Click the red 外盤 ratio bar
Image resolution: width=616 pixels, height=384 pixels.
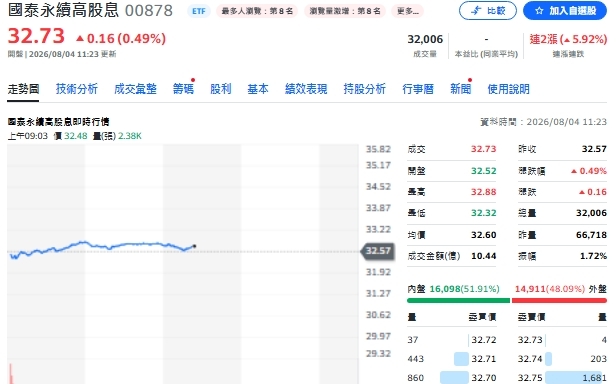click(x=559, y=301)
